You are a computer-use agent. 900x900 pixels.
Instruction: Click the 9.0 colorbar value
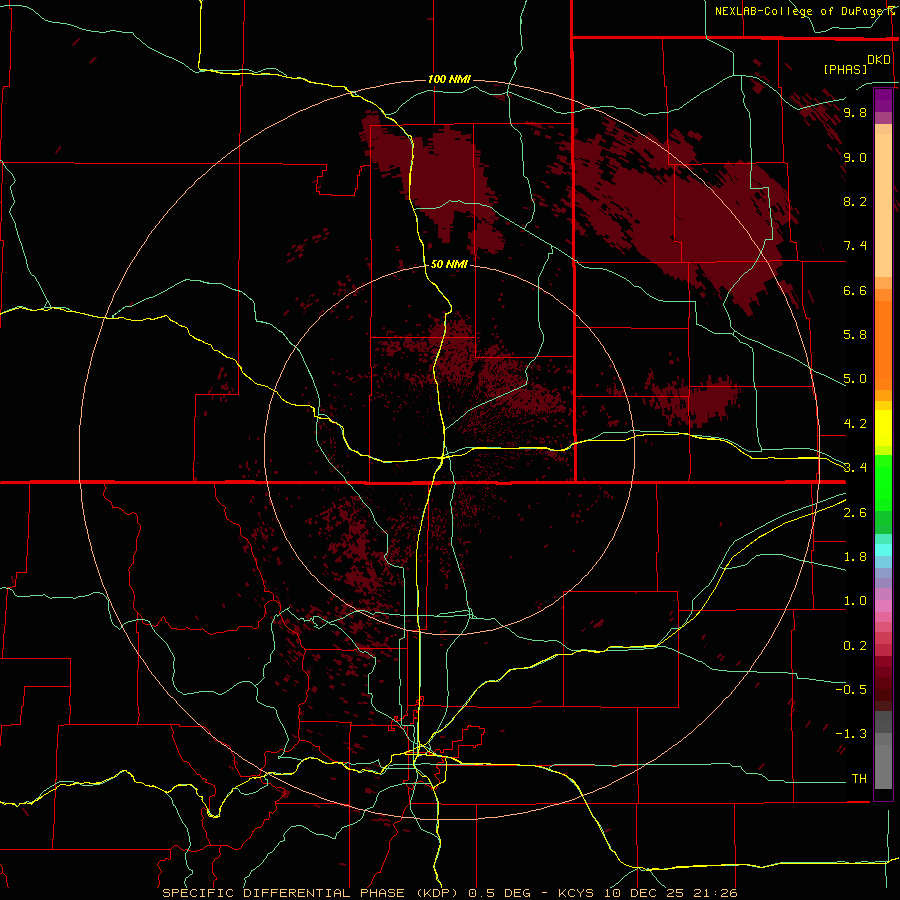coord(855,157)
